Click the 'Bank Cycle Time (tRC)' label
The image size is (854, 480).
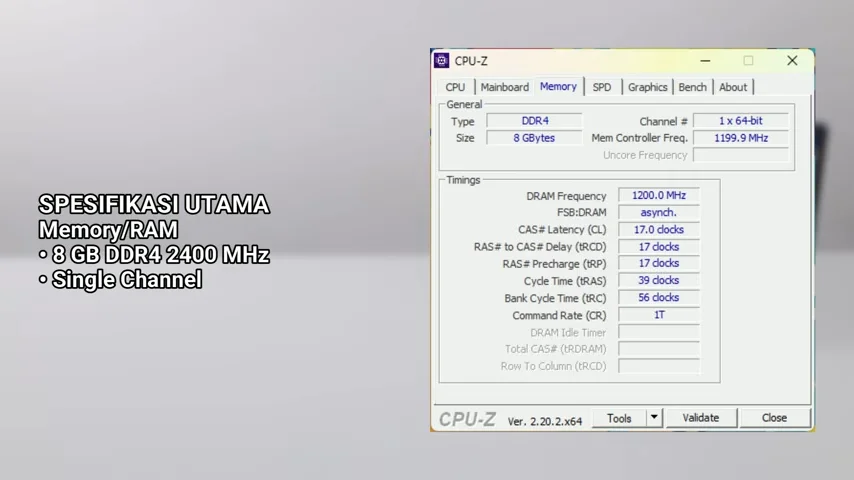click(555, 299)
